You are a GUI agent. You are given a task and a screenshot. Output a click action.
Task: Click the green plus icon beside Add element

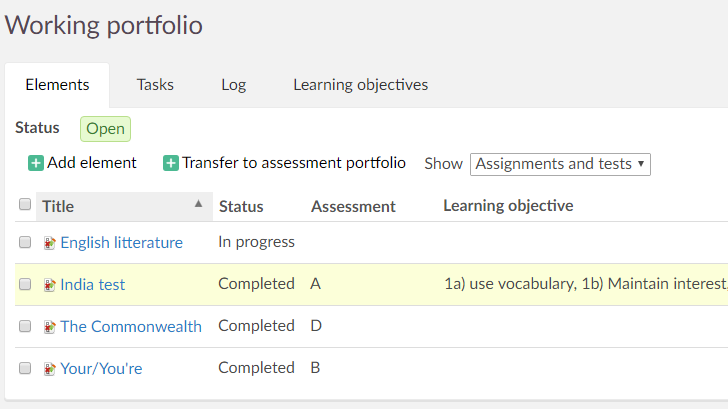36,163
